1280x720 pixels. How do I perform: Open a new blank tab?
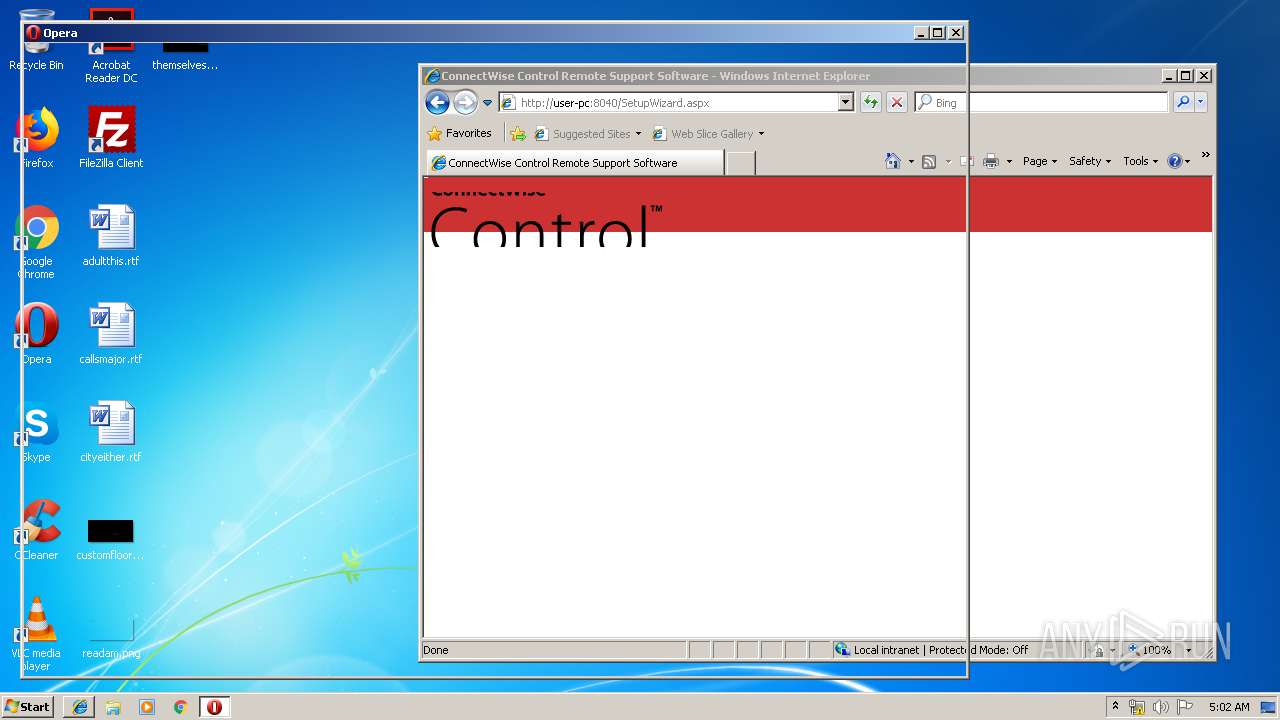(739, 163)
